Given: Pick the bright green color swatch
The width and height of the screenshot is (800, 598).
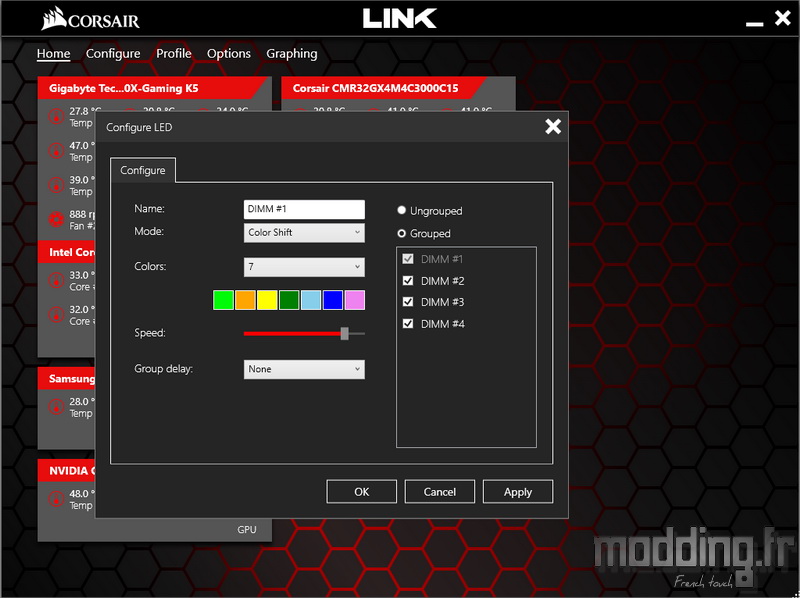Looking at the screenshot, I should (223, 300).
